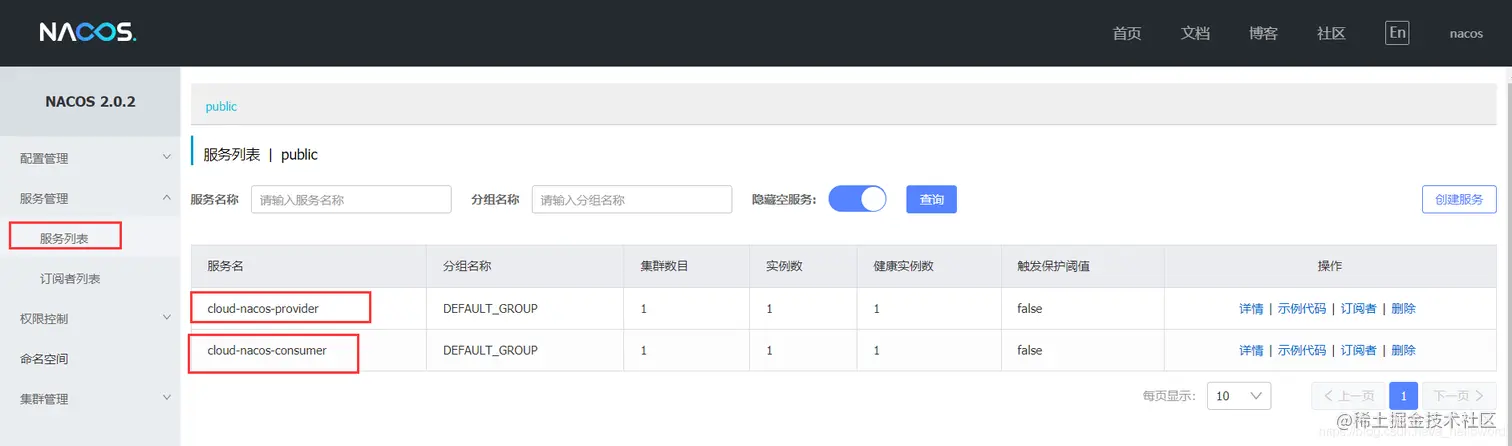Expand the 权限控制 menu chevron
Image resolution: width=1512 pixels, height=446 pixels.
[167, 318]
